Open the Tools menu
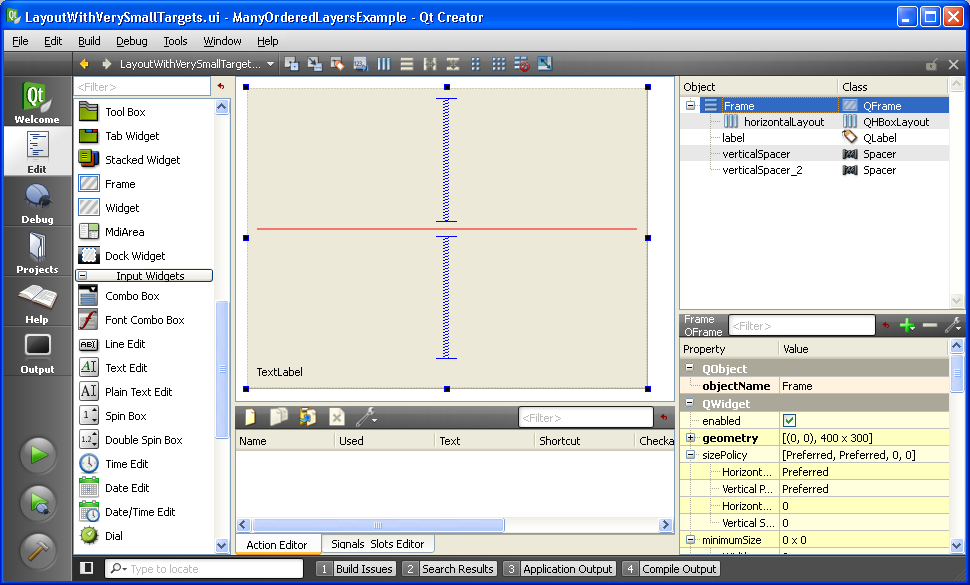 175,41
